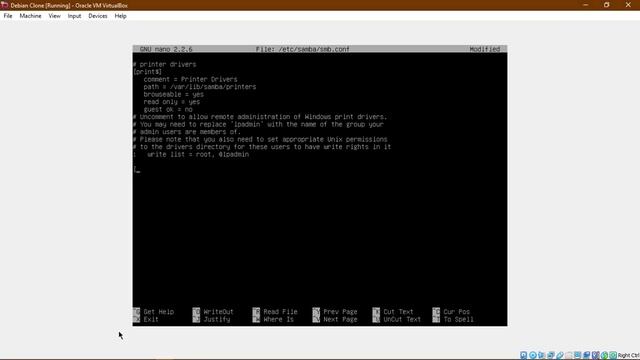The image size is (640, 360).
Task: Click the 'File: /etc/samba/smb.conf' header text
Action: pos(302,49)
